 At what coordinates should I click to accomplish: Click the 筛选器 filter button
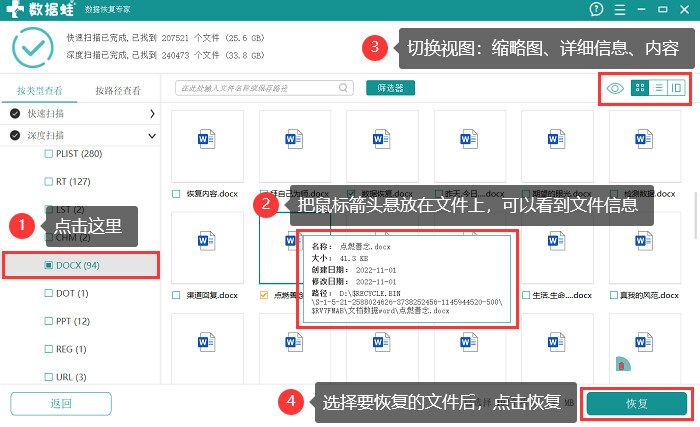pos(390,88)
